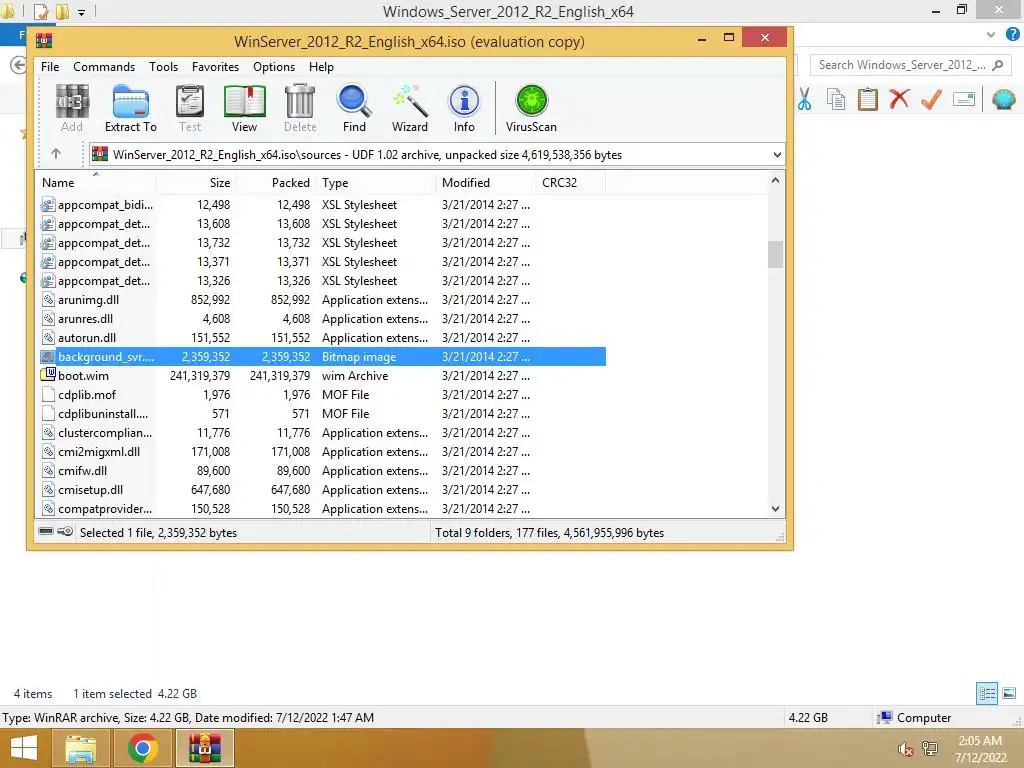Expand the Explorer ribbon chevron
1024x768 pixels.
point(991,35)
